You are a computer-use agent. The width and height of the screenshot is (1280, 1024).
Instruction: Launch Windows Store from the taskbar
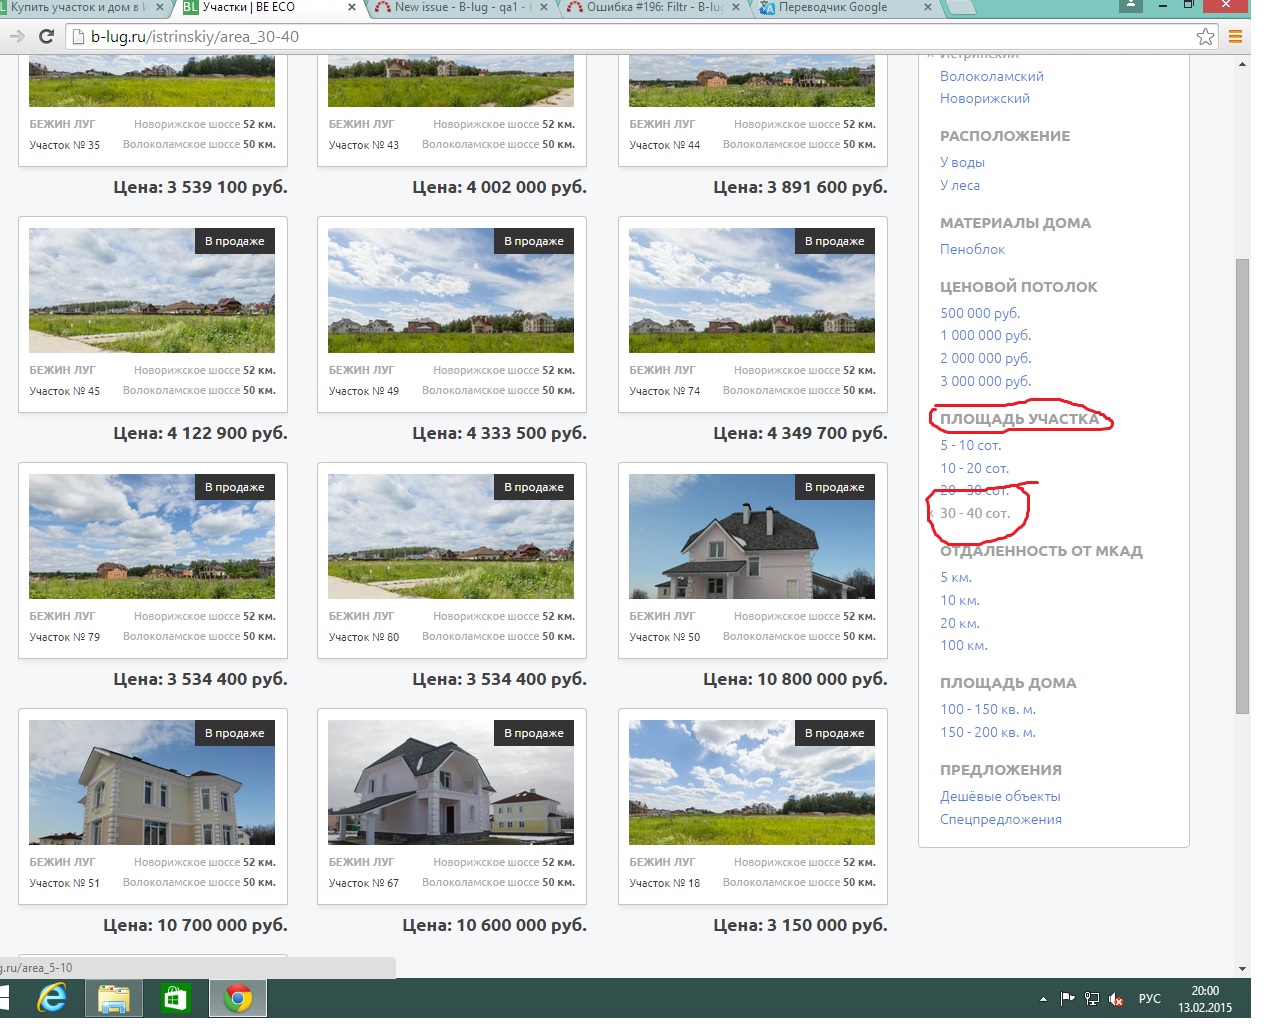click(x=175, y=998)
